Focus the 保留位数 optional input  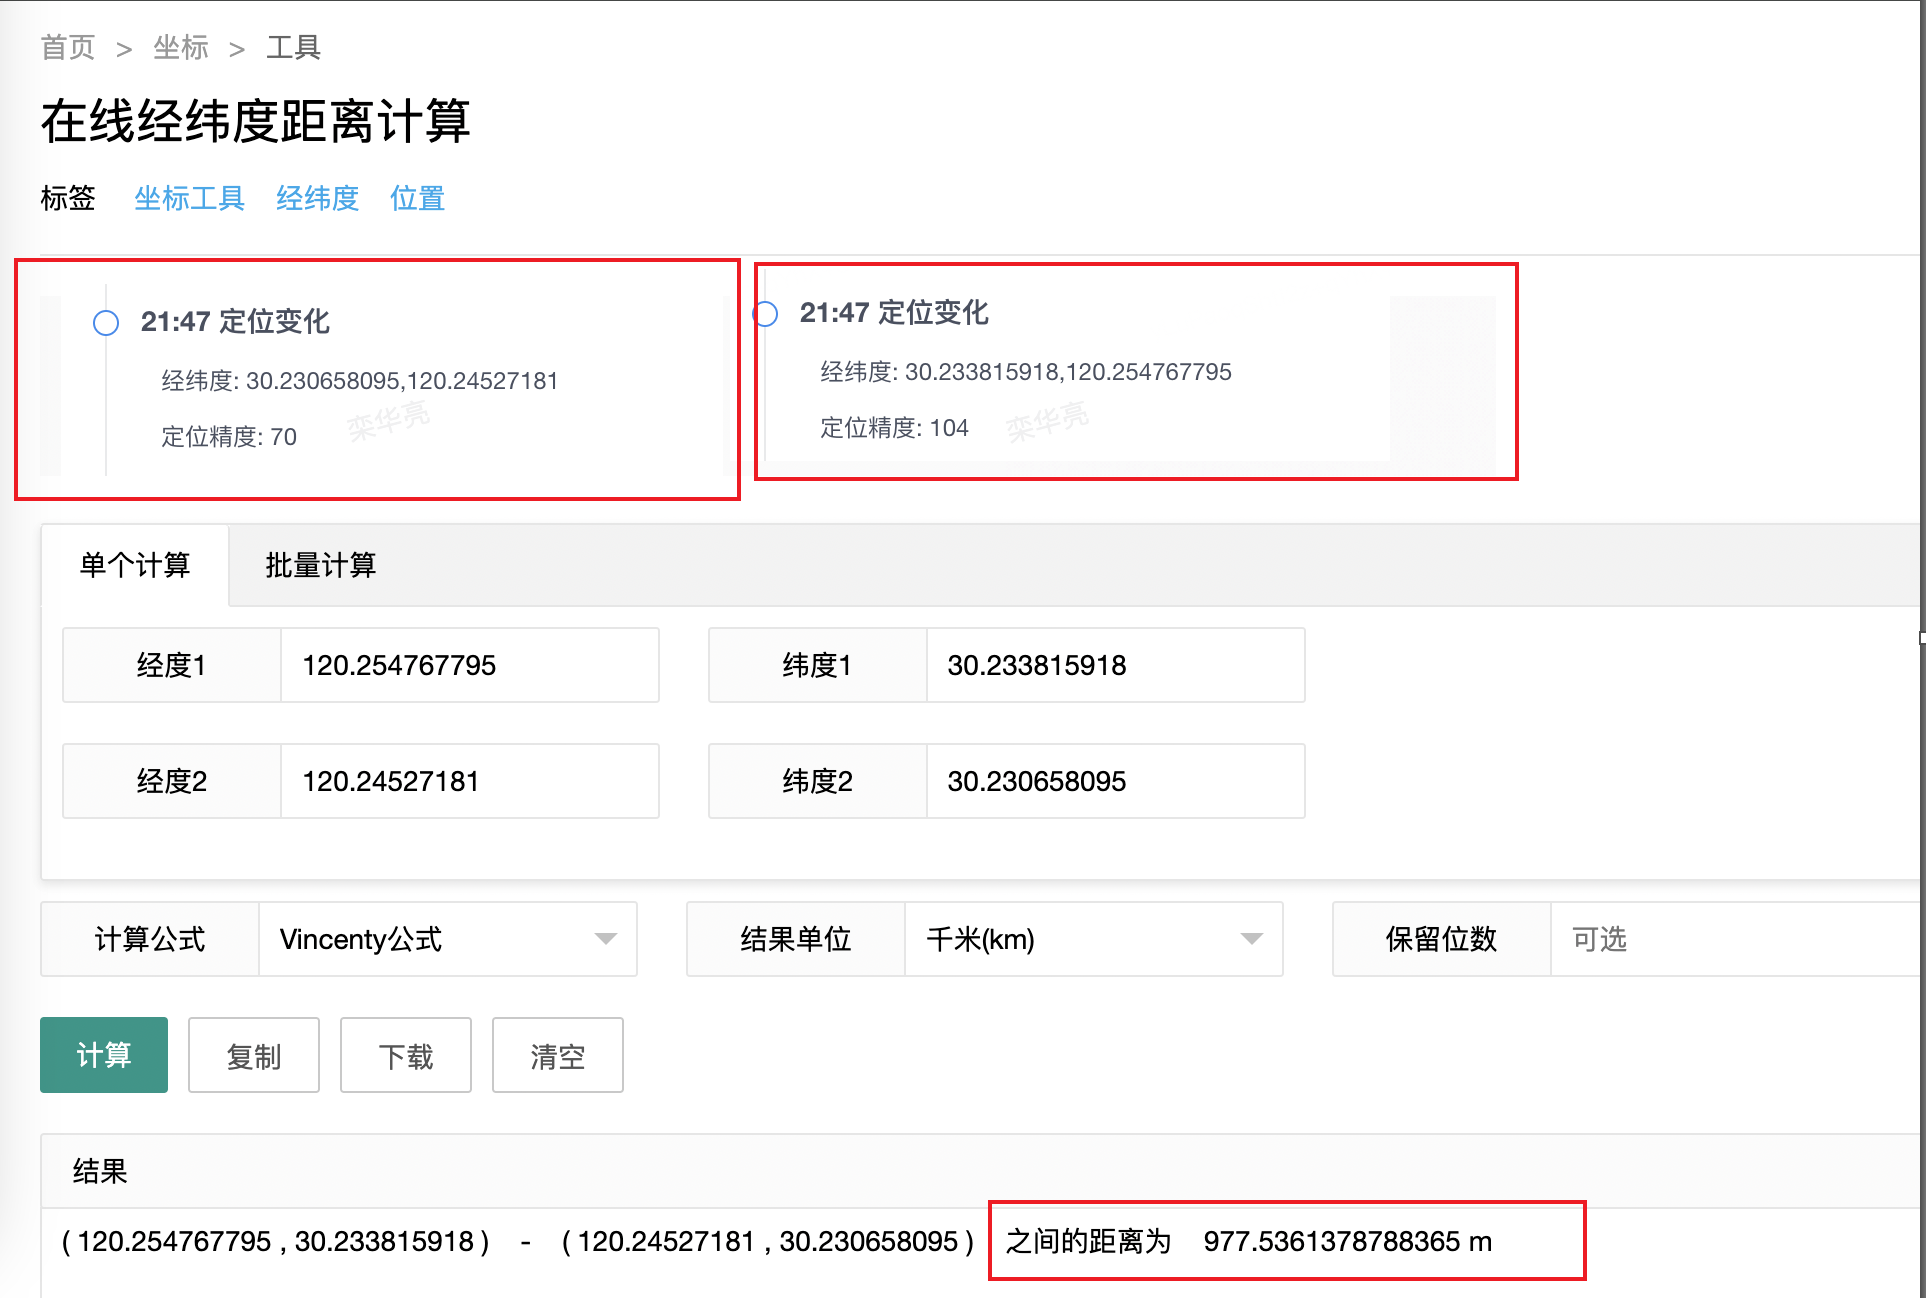click(x=1735, y=939)
